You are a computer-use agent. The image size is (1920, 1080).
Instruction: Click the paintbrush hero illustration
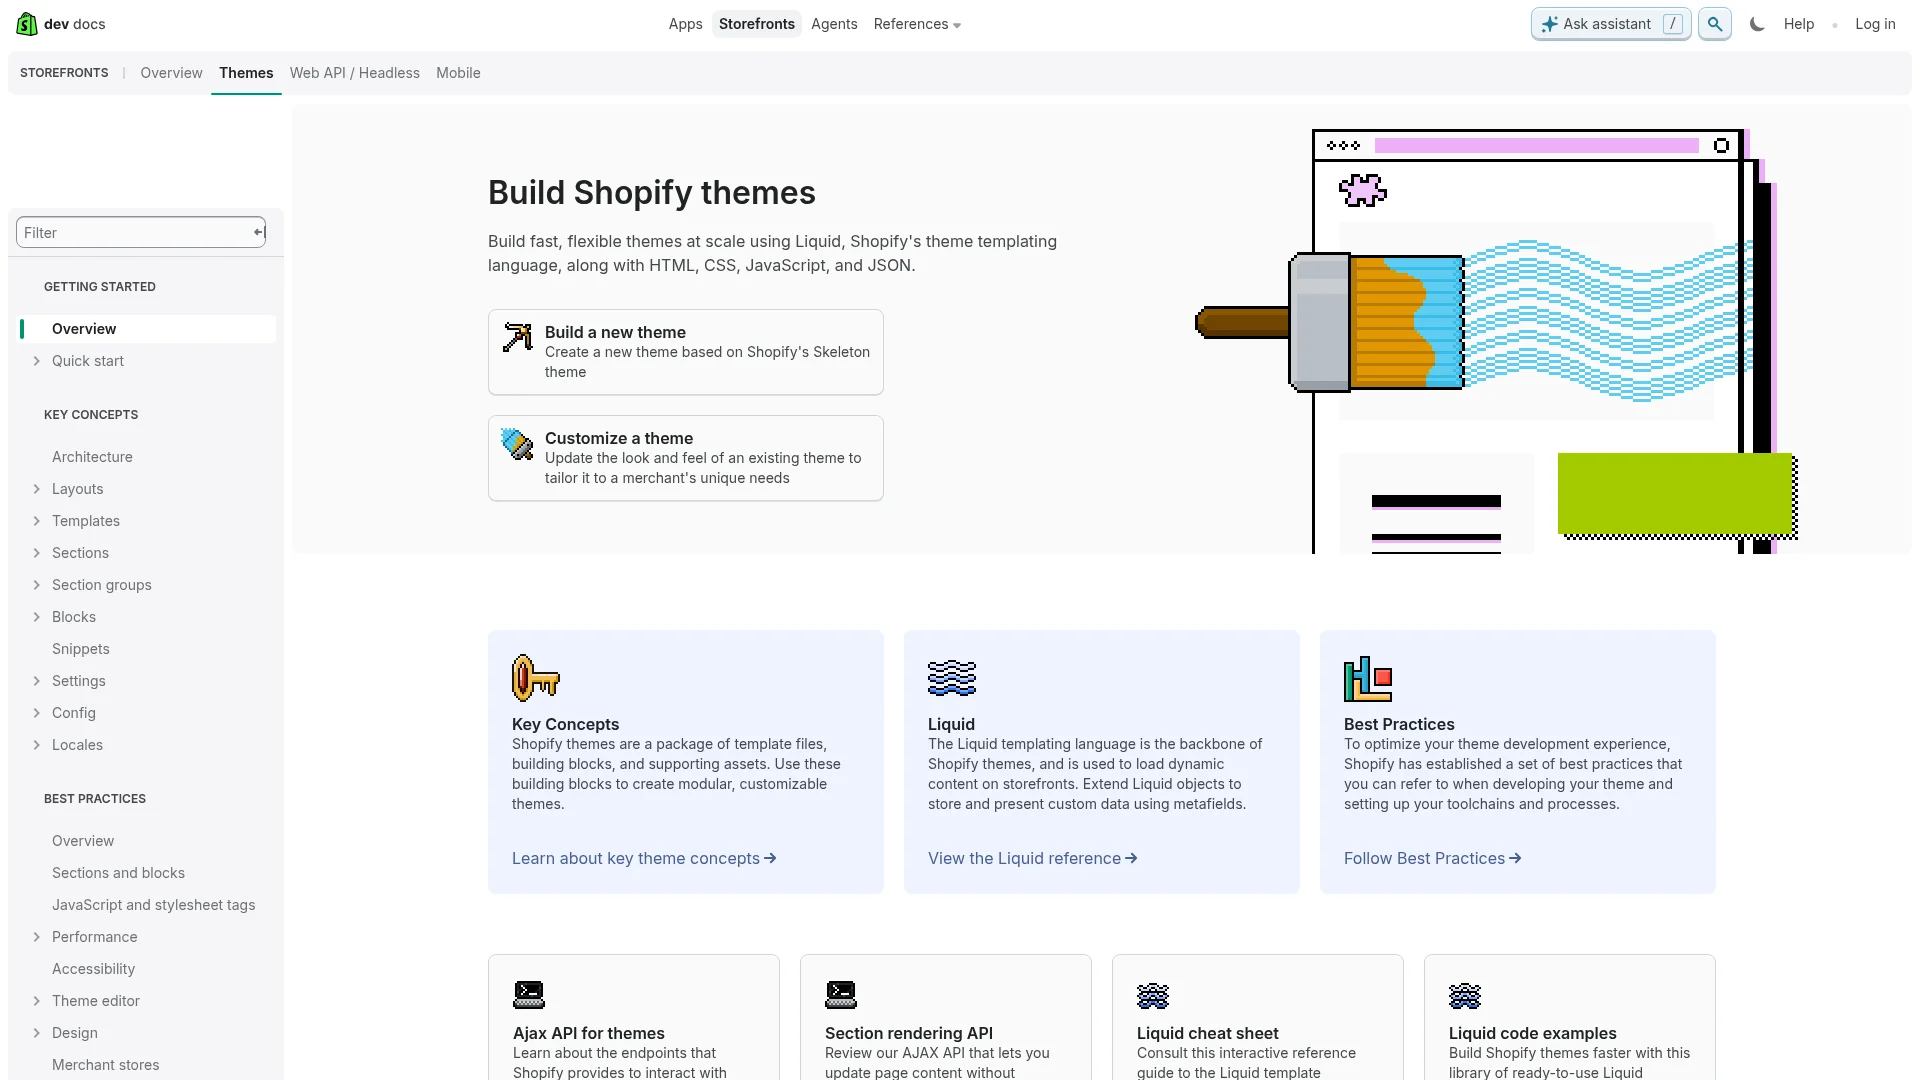pyautogui.click(x=1495, y=341)
